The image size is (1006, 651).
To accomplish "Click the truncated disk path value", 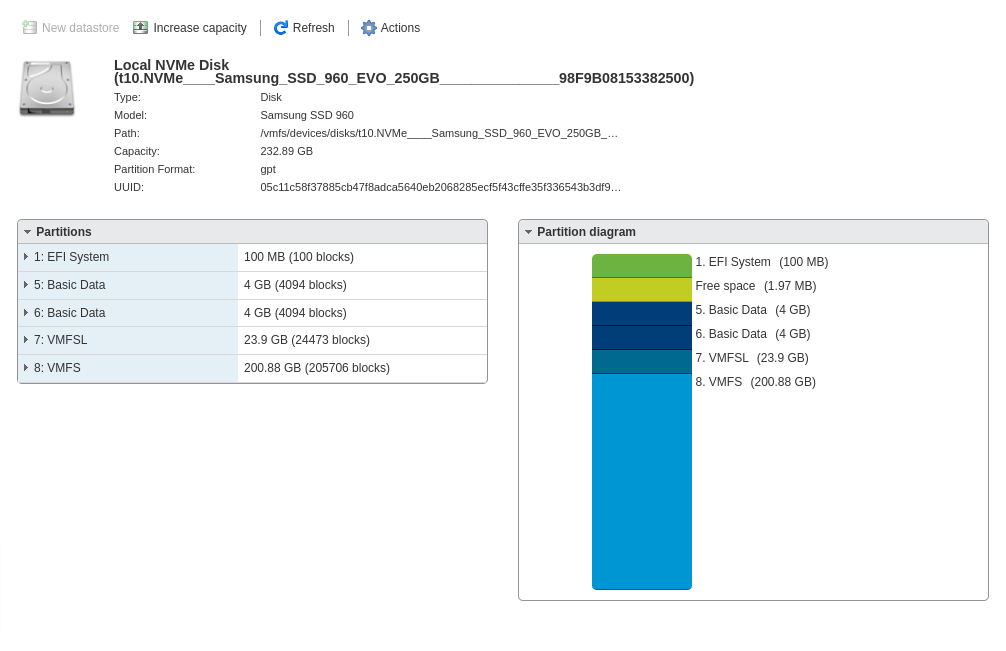I will pyautogui.click(x=438, y=133).
